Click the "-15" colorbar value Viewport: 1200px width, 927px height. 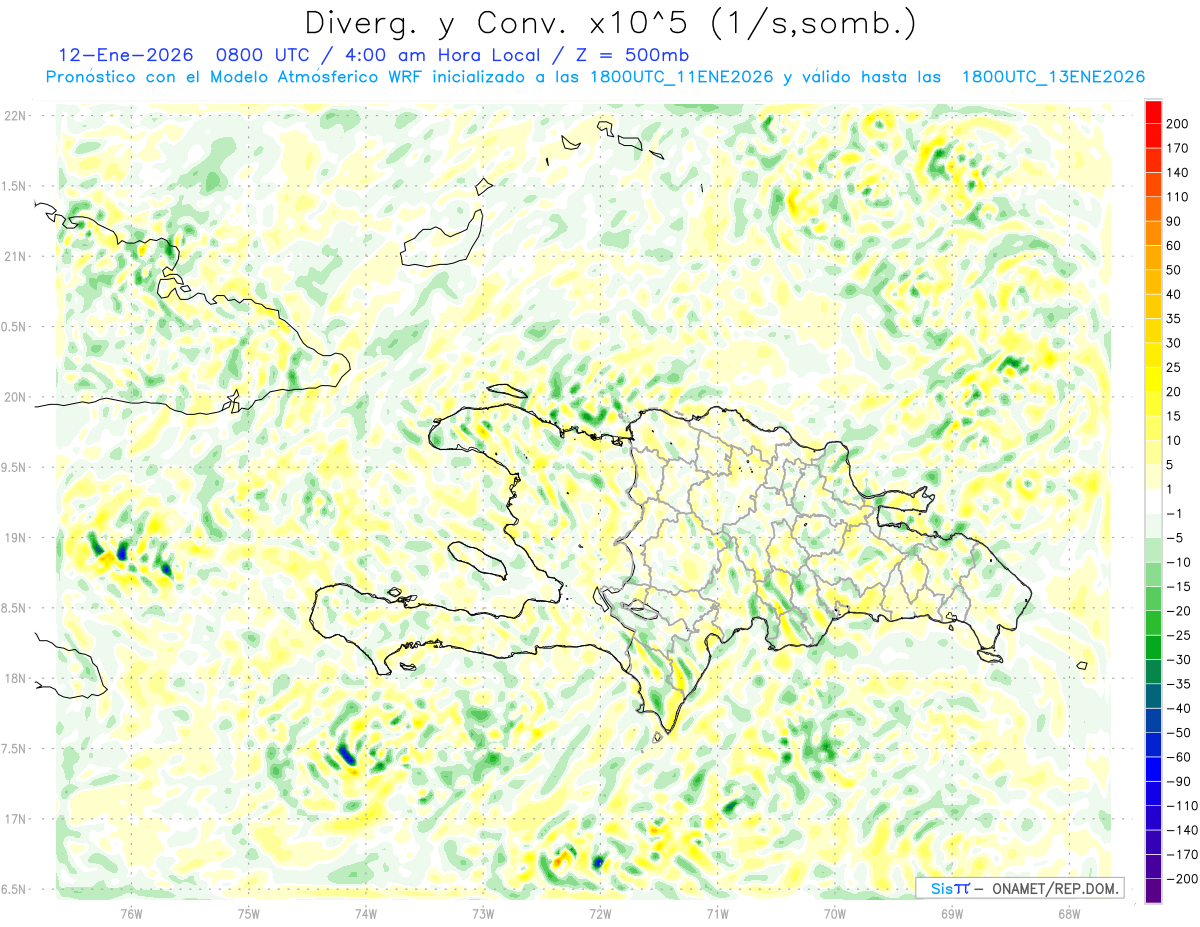(x=1179, y=587)
